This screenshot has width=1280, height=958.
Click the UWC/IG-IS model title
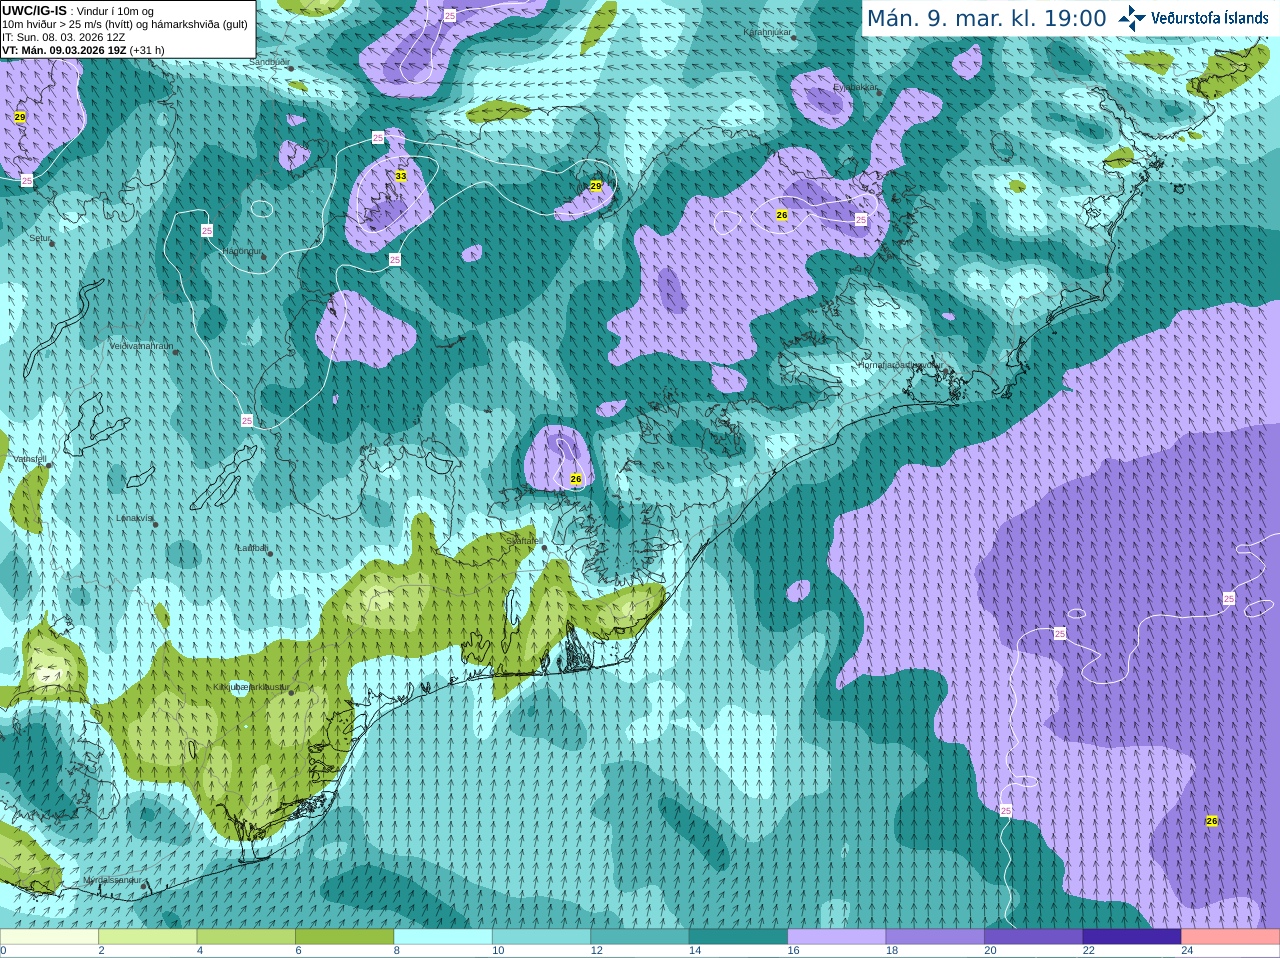click(x=34, y=10)
